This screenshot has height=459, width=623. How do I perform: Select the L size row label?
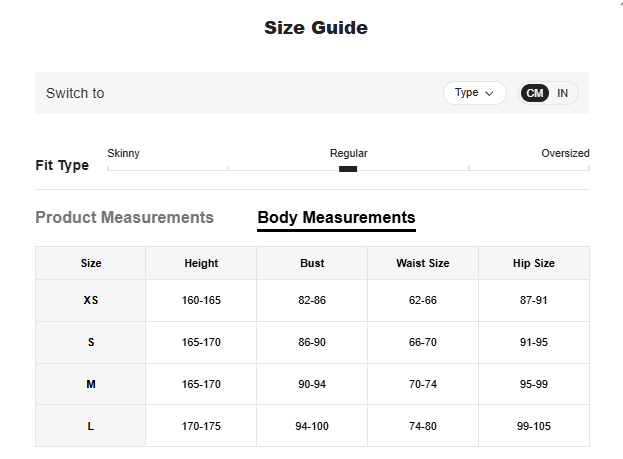(x=91, y=426)
